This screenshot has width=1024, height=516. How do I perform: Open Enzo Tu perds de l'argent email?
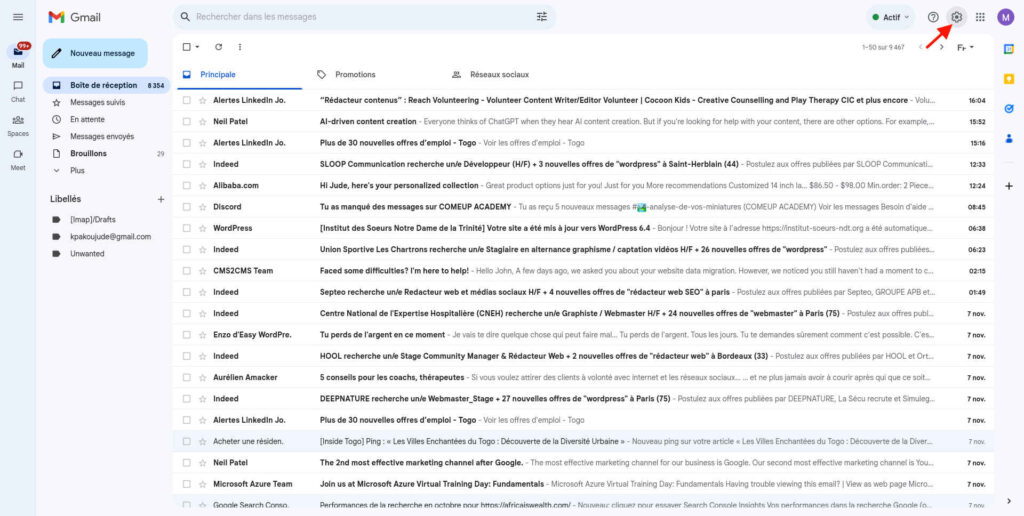583,334
